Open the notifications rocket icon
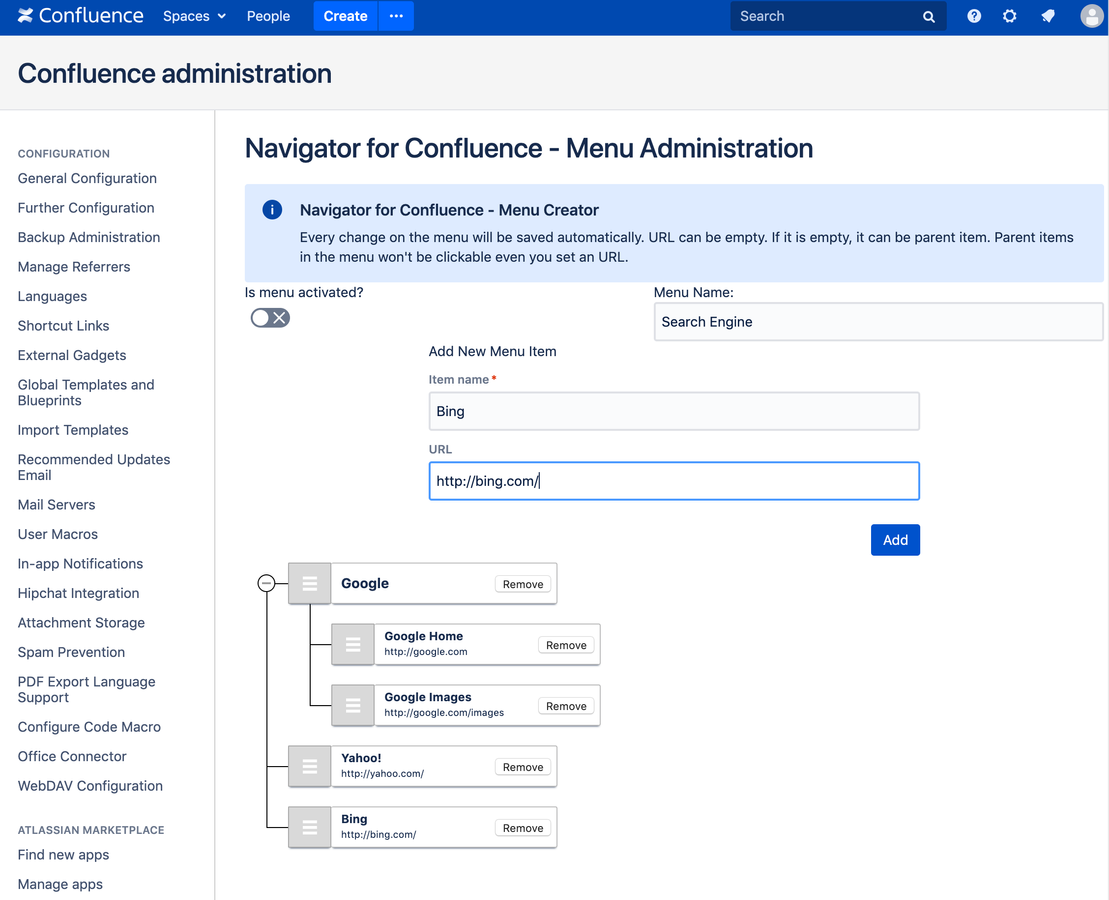The height and width of the screenshot is (900, 1109). [1048, 16]
